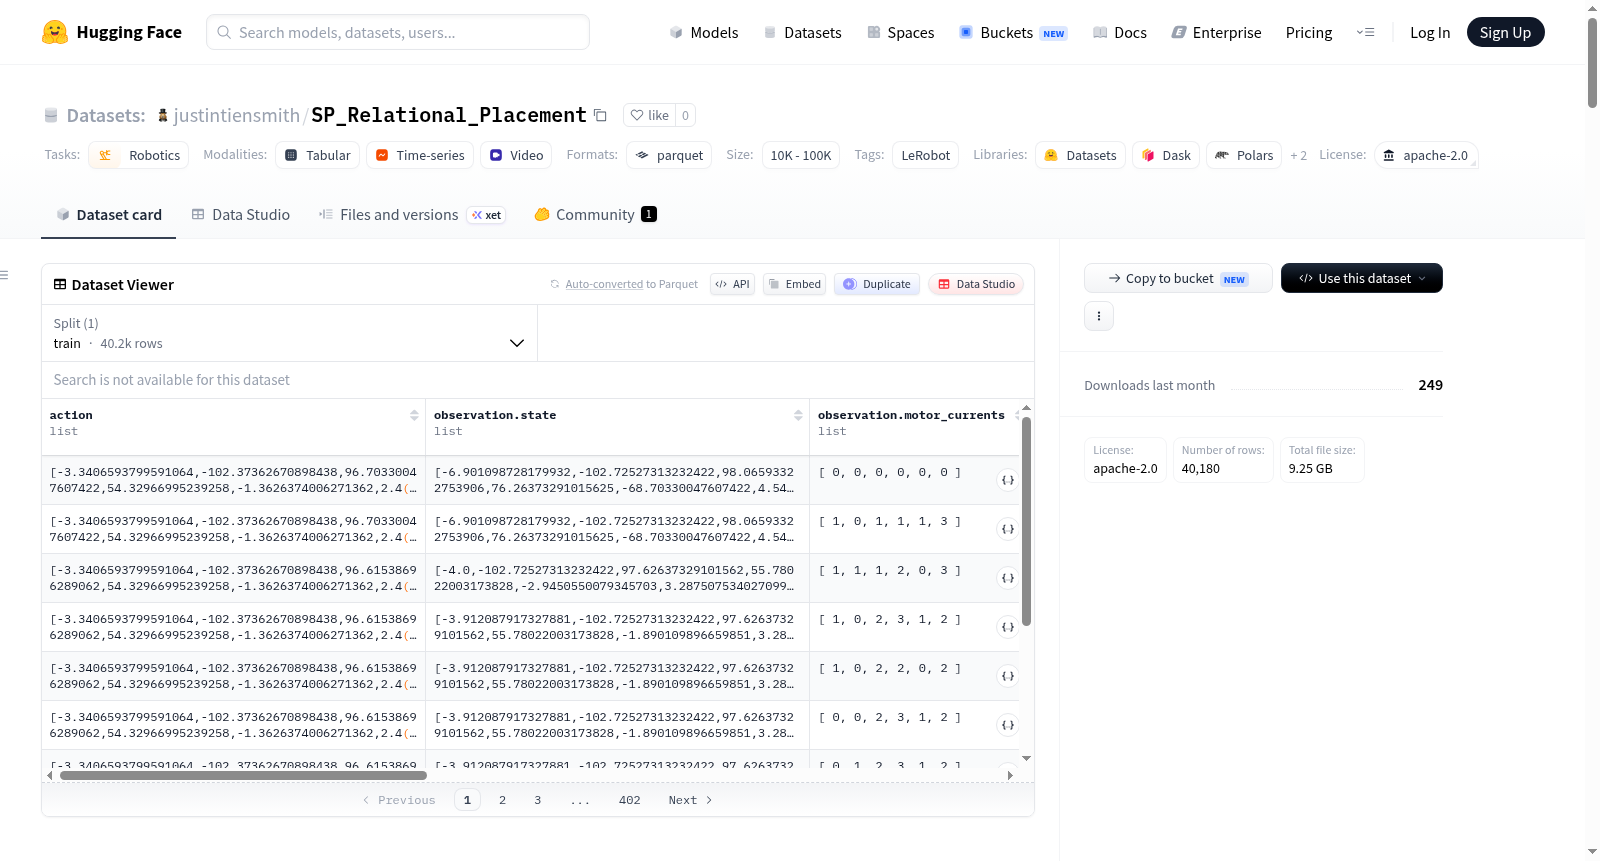Viewport: 1600px width, 861px height.
Task: Open the justintiensmith user profile link
Action: [x=237, y=115]
